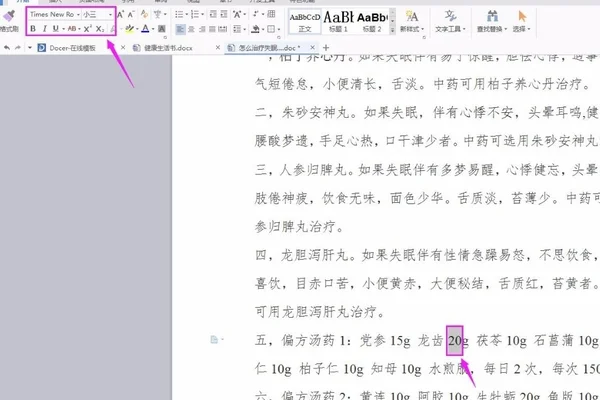The width and height of the screenshot is (600, 400).
Task: Expand the styles gallery
Action: pos(393,30)
